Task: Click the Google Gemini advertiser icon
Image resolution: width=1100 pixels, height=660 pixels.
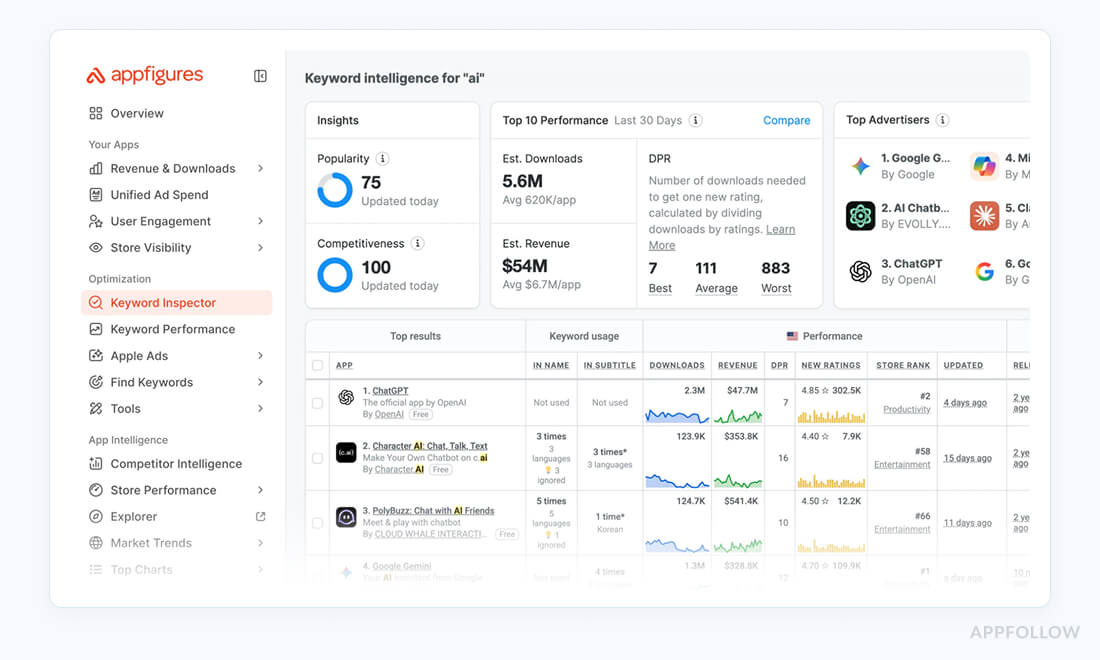Action: (x=860, y=166)
